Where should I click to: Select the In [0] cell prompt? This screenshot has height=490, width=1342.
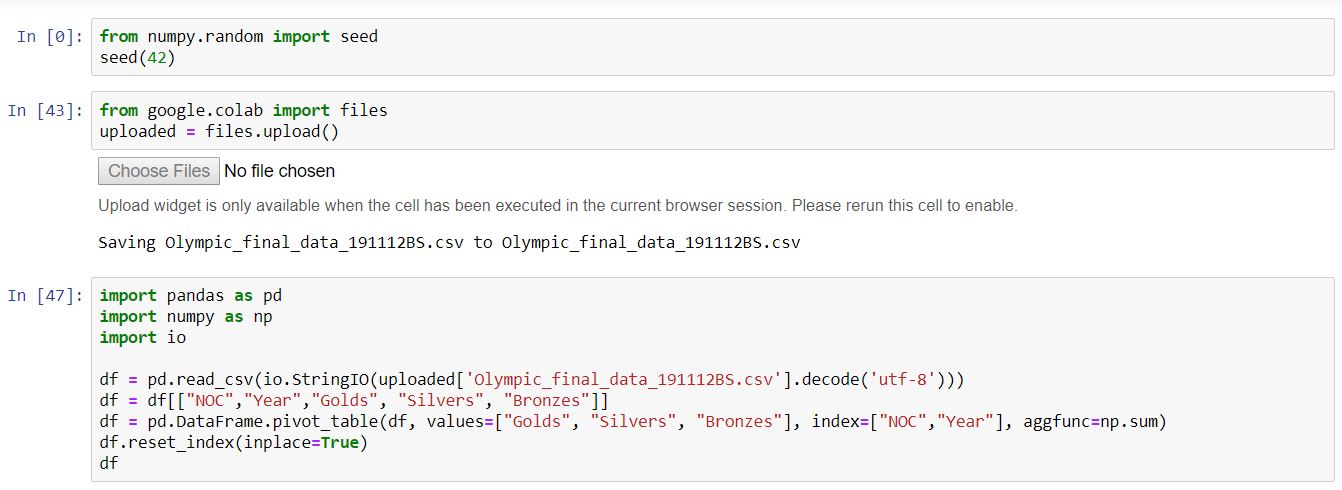[49, 37]
